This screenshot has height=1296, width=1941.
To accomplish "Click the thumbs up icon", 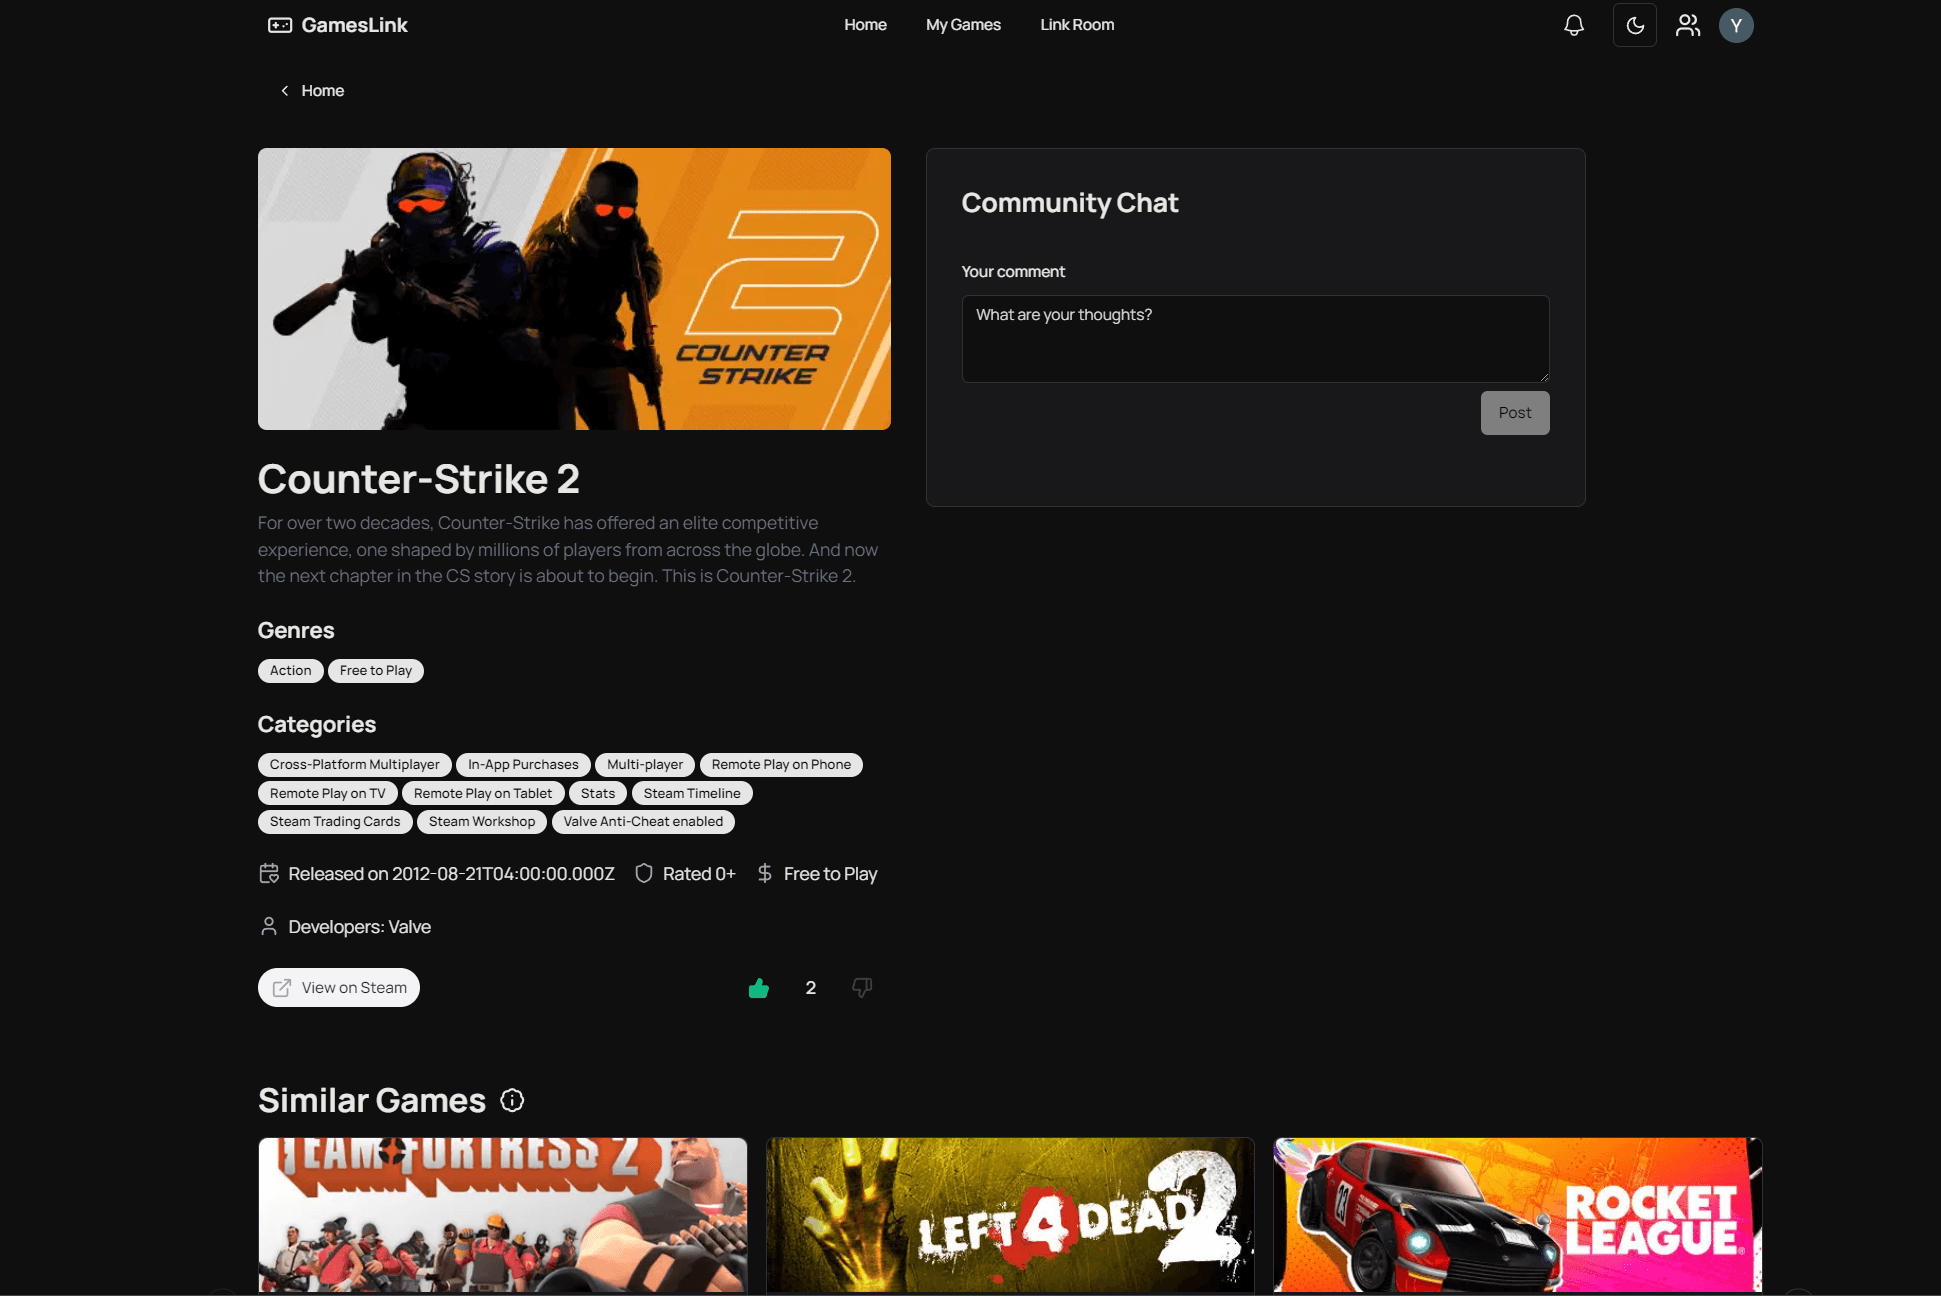I will (x=759, y=986).
